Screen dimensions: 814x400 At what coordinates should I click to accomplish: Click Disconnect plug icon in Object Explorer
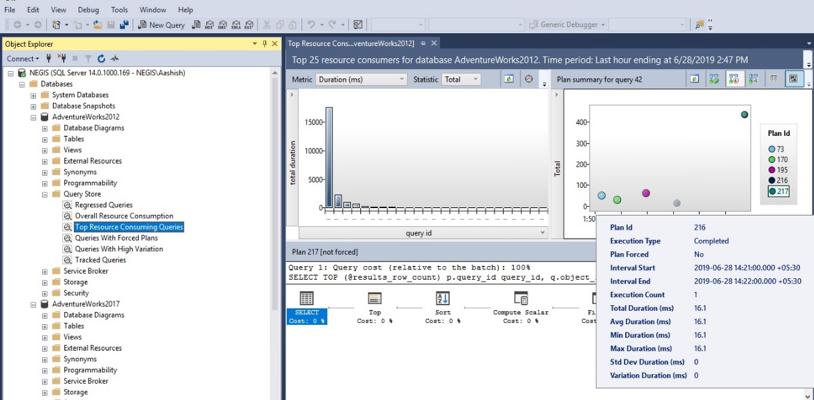[62, 59]
